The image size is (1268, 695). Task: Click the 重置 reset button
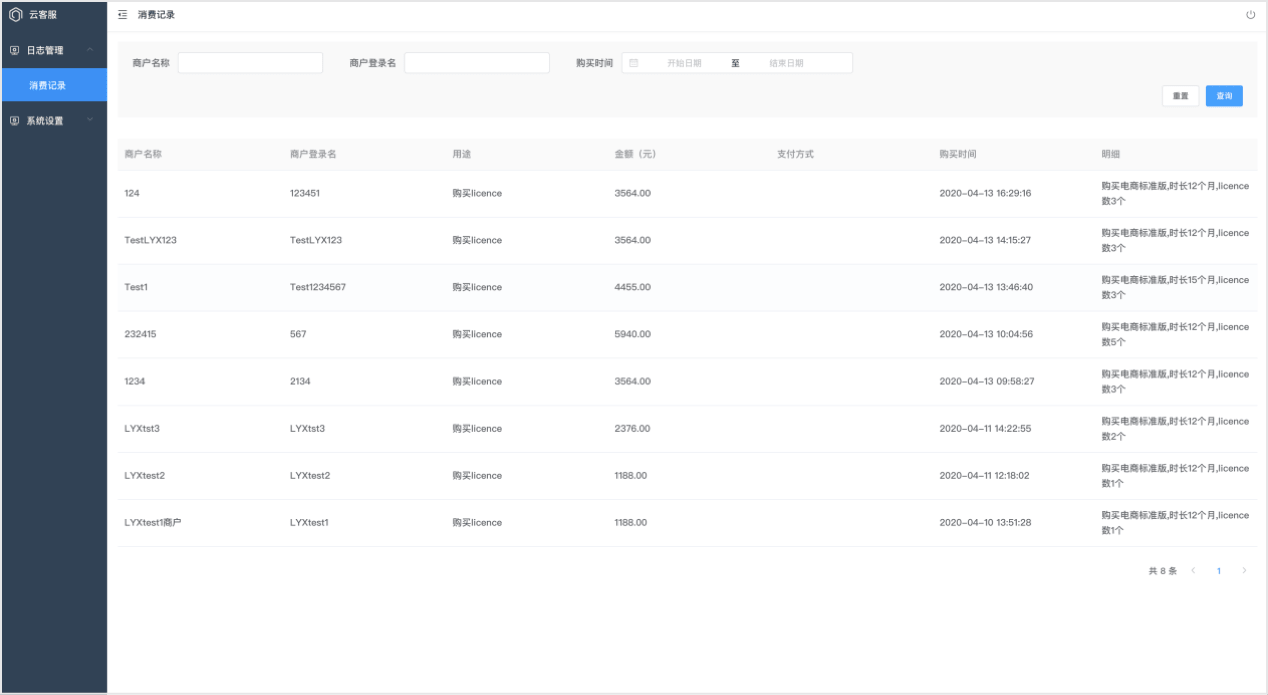point(1180,96)
